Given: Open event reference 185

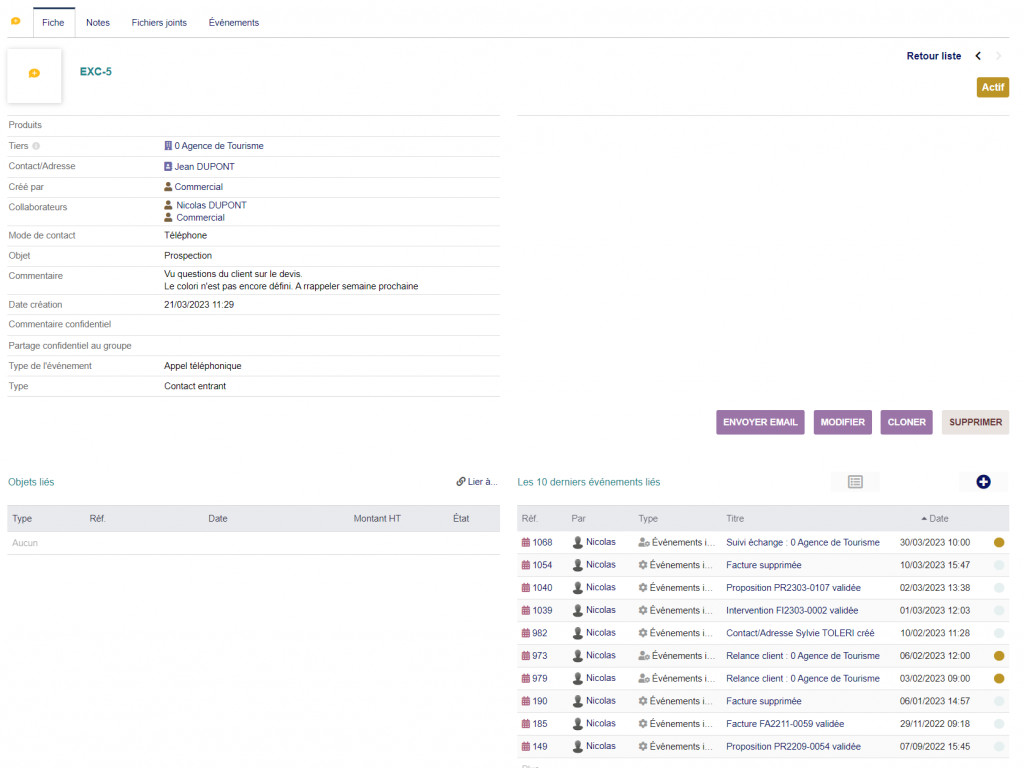Looking at the screenshot, I should tap(534, 724).
